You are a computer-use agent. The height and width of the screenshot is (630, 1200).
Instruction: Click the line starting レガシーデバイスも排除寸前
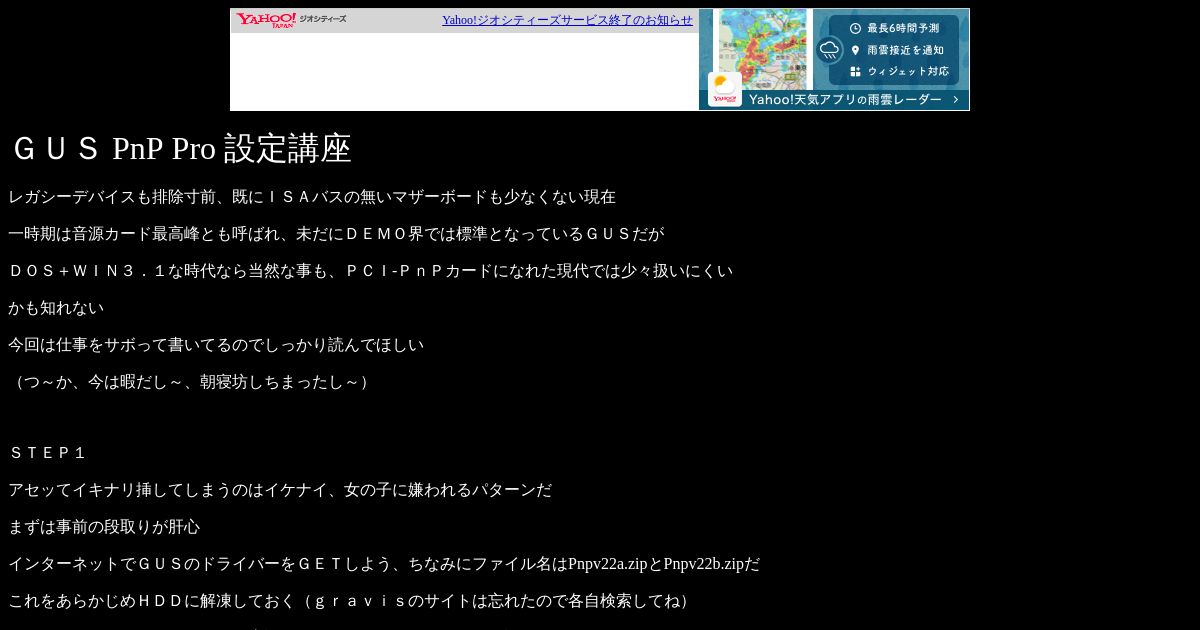[x=312, y=197]
